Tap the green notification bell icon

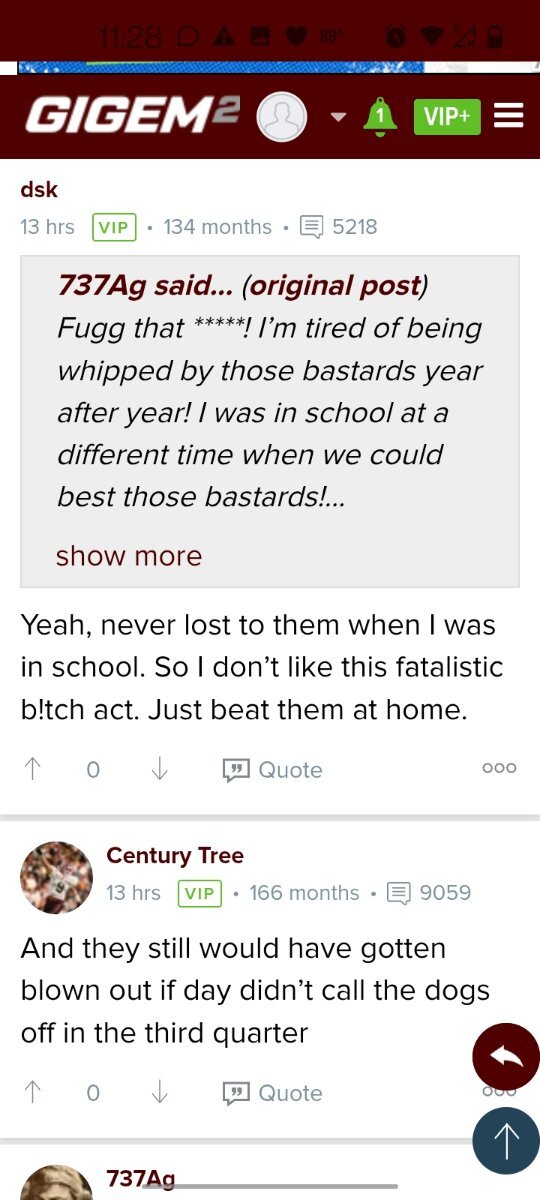tap(380, 116)
